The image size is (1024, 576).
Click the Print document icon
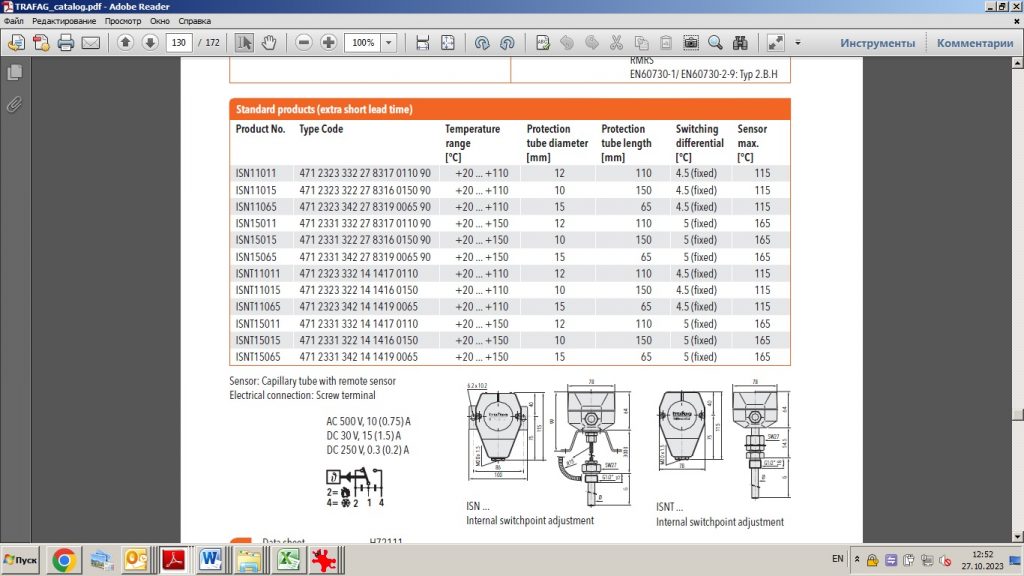(66, 43)
